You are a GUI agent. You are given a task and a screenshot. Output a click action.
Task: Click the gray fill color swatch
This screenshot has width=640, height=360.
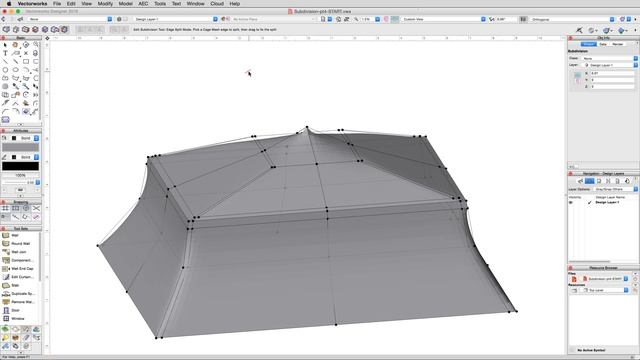pyautogui.click(x=20, y=147)
